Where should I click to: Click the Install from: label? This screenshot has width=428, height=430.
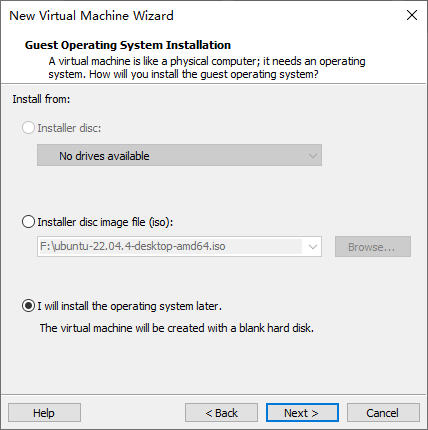[41, 99]
